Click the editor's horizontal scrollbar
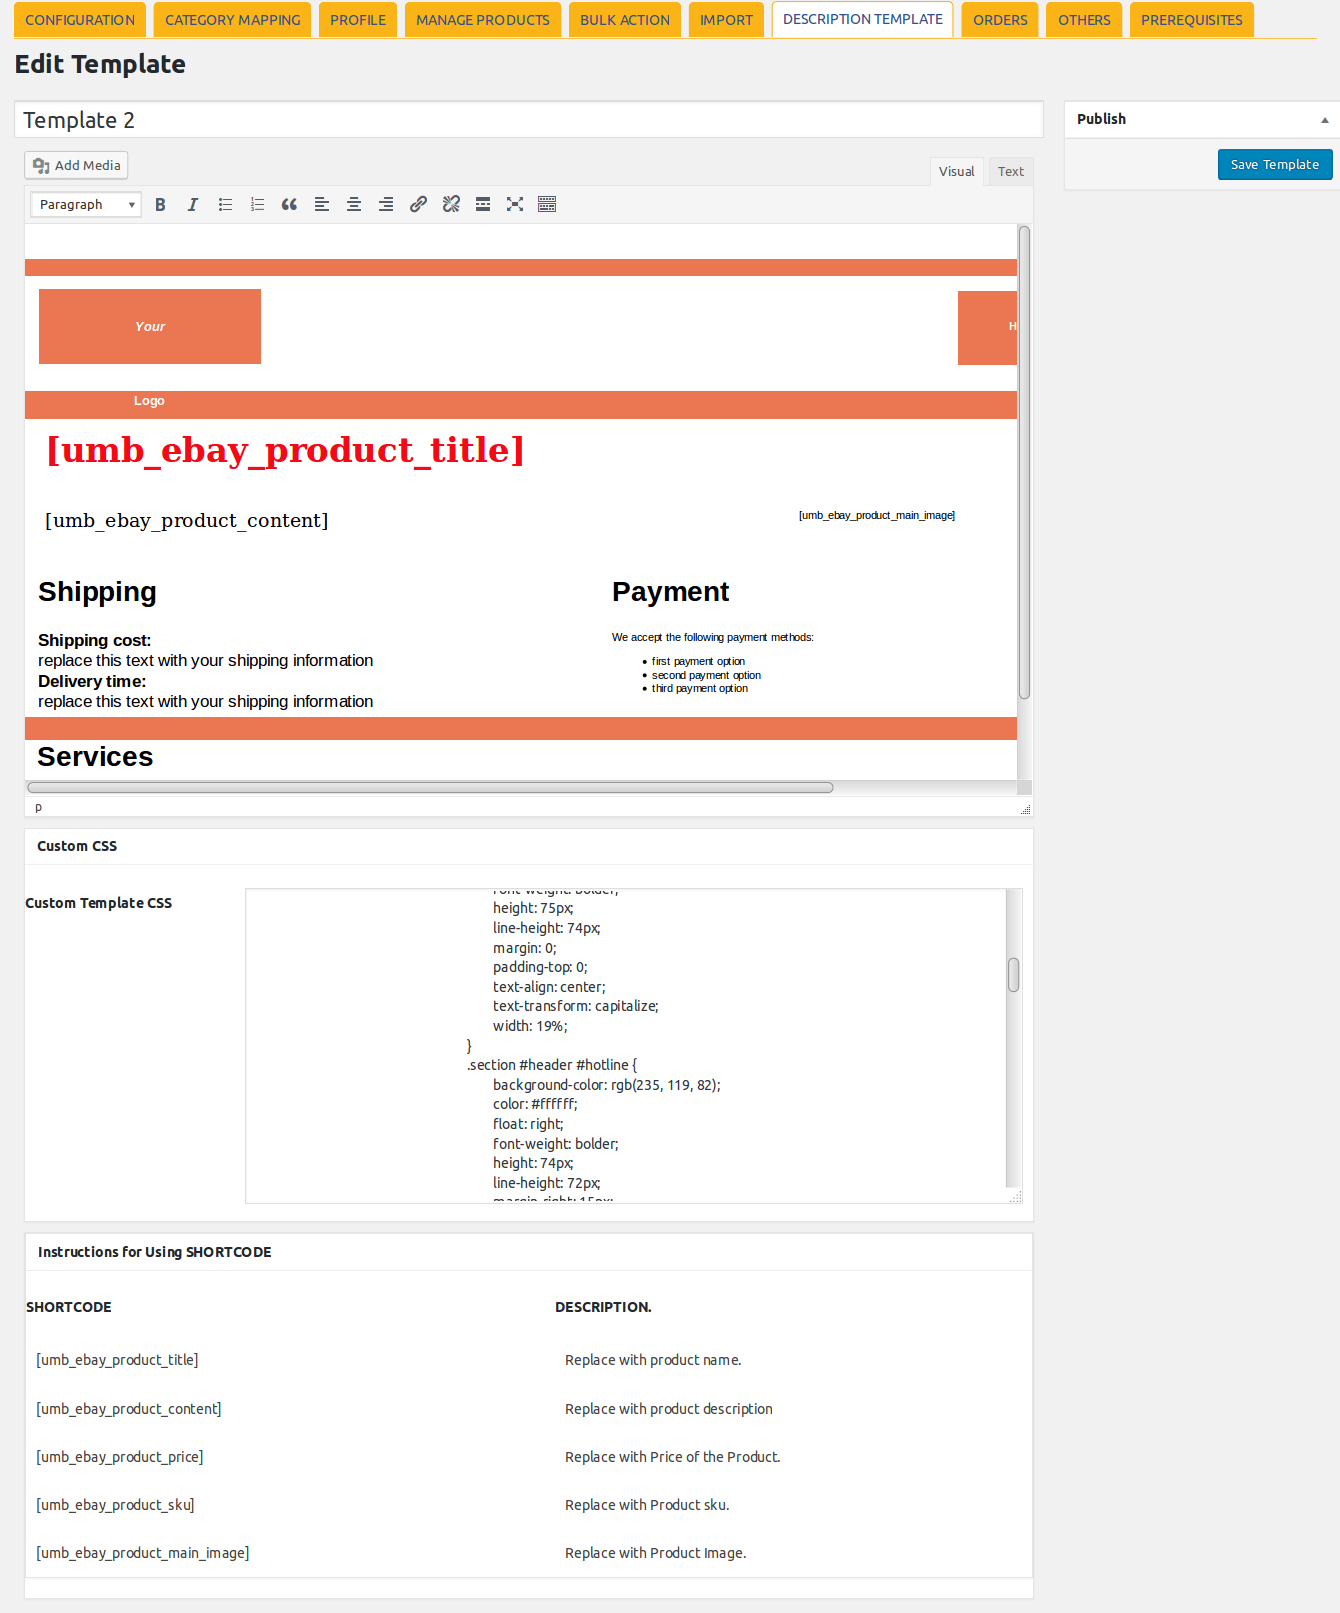Viewport: 1340px width, 1613px height. (431, 788)
